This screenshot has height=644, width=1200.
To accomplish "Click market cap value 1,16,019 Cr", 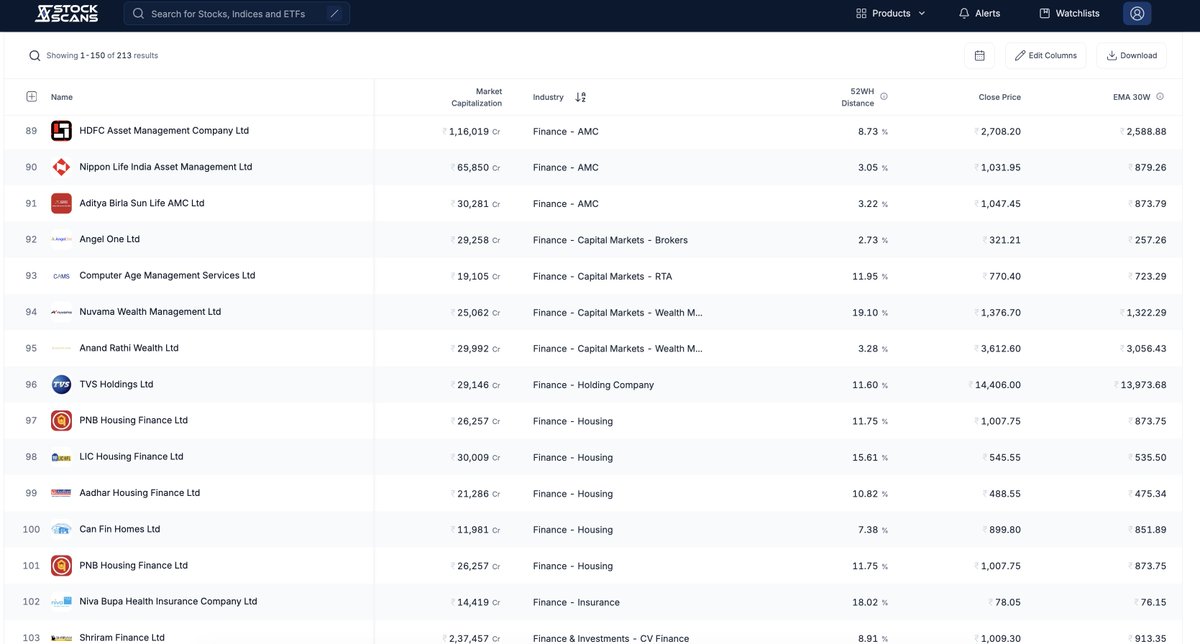I will tap(471, 132).
